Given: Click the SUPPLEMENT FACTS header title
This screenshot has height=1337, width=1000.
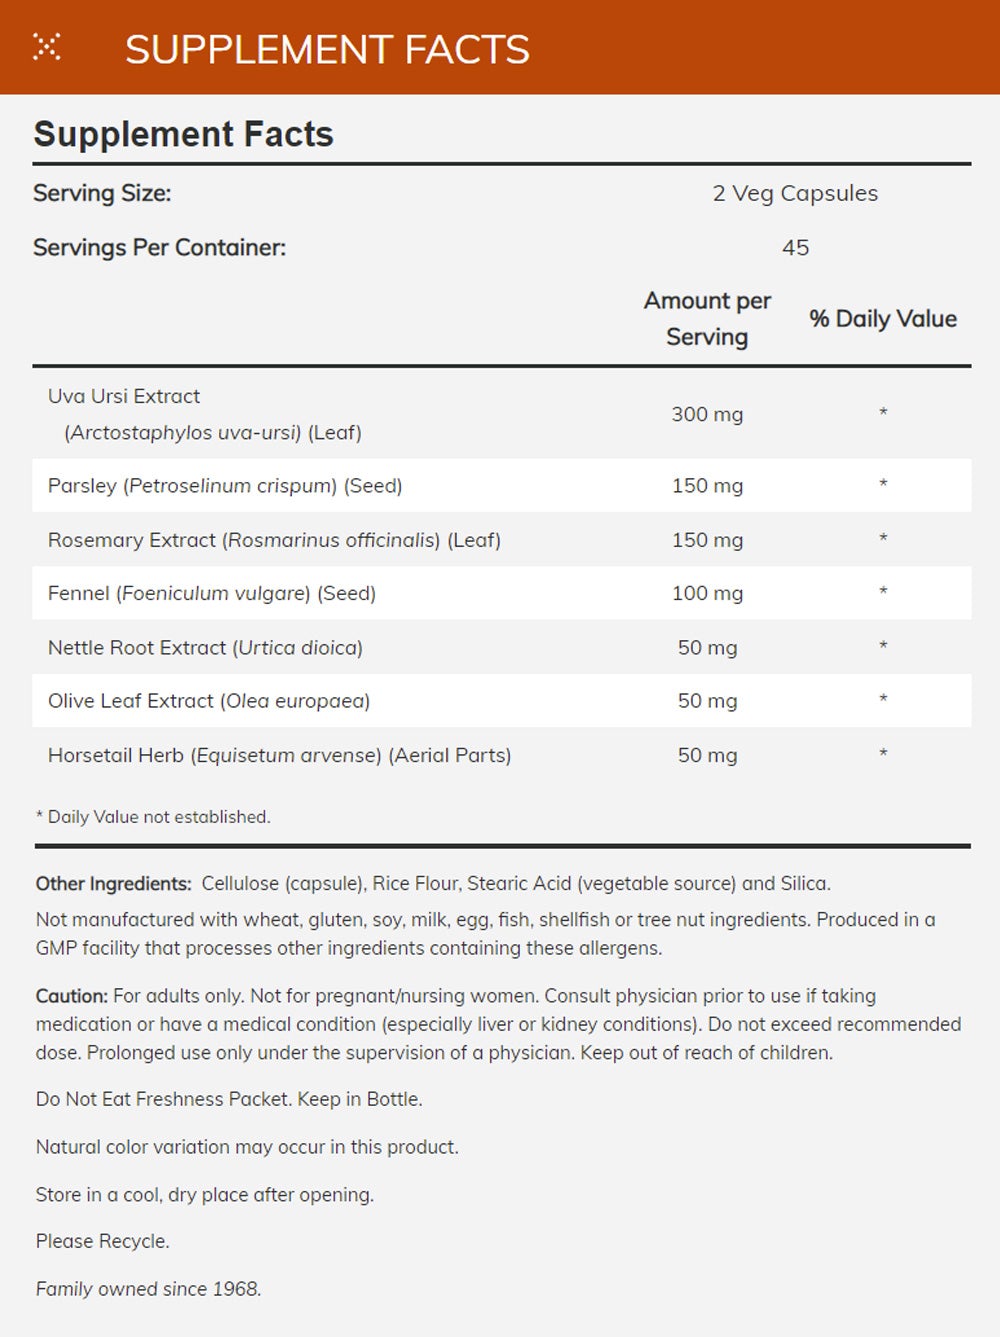Looking at the screenshot, I should click(327, 49).
